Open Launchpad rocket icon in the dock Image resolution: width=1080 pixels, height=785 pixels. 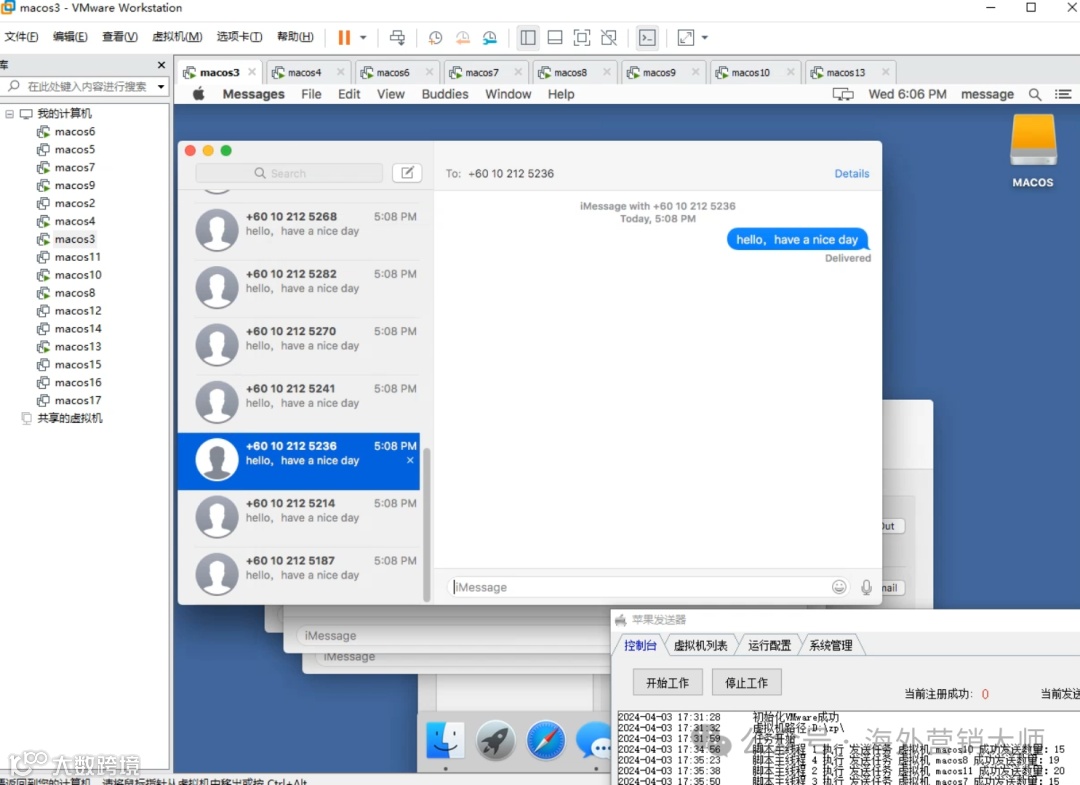495,741
